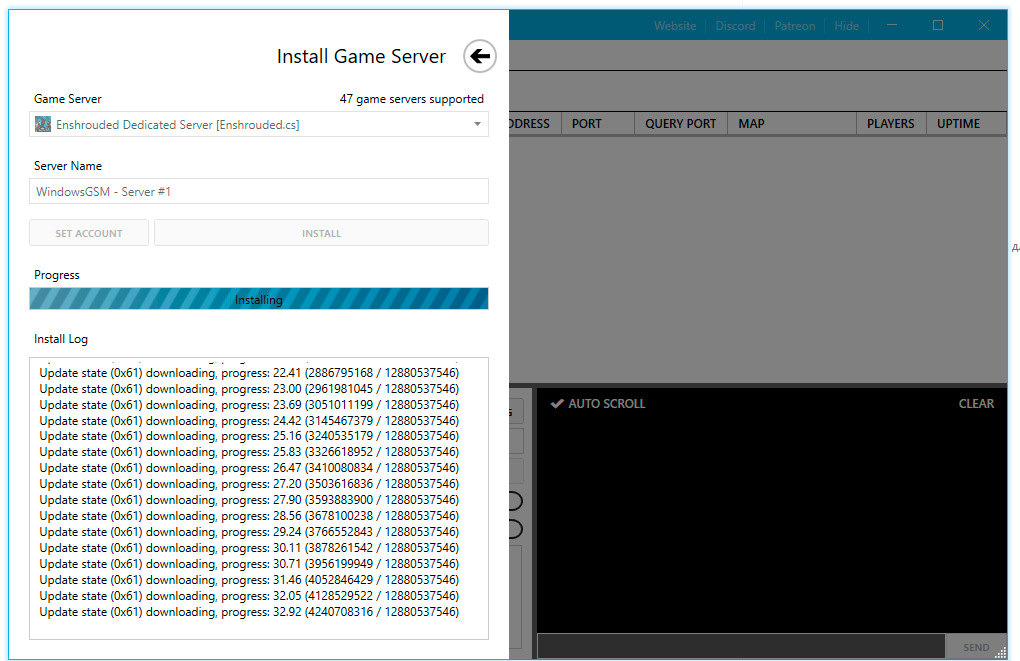Click the log line with progress 30.11
Viewport: 1020px width, 661px height.
click(249, 548)
